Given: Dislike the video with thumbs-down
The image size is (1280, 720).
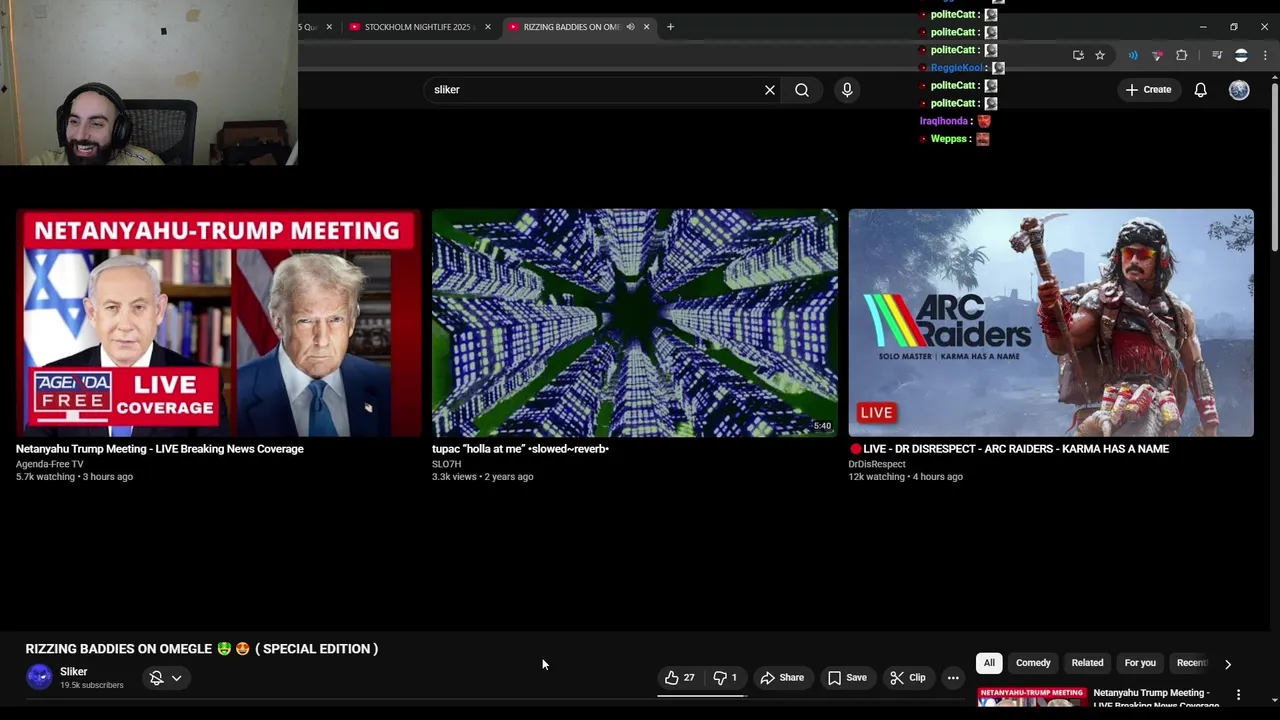Looking at the screenshot, I should [x=725, y=678].
